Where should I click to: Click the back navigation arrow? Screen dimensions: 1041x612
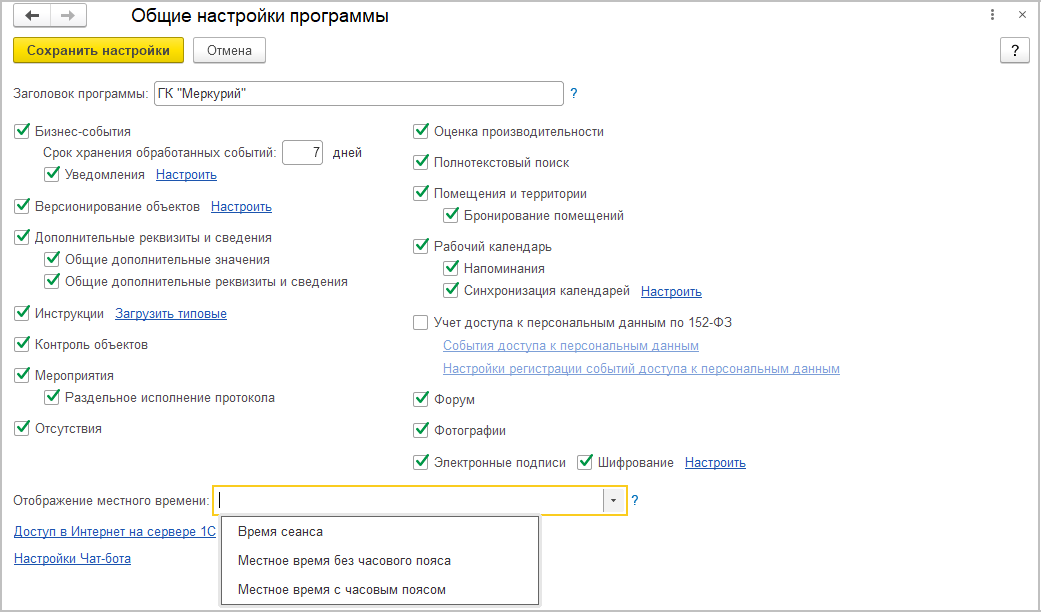point(33,16)
